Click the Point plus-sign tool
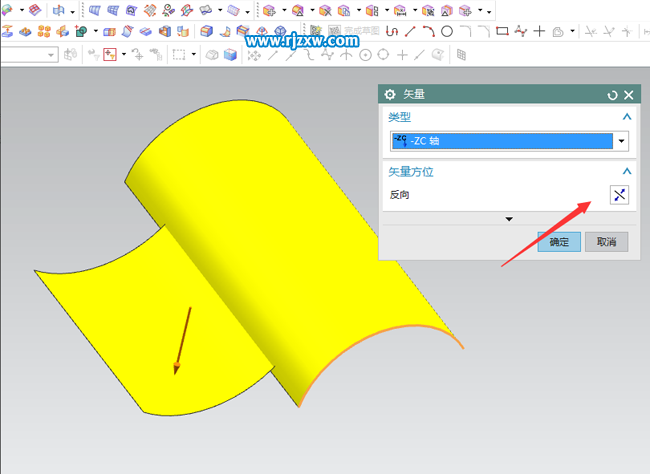Image resolution: width=650 pixels, height=474 pixels. [540, 31]
